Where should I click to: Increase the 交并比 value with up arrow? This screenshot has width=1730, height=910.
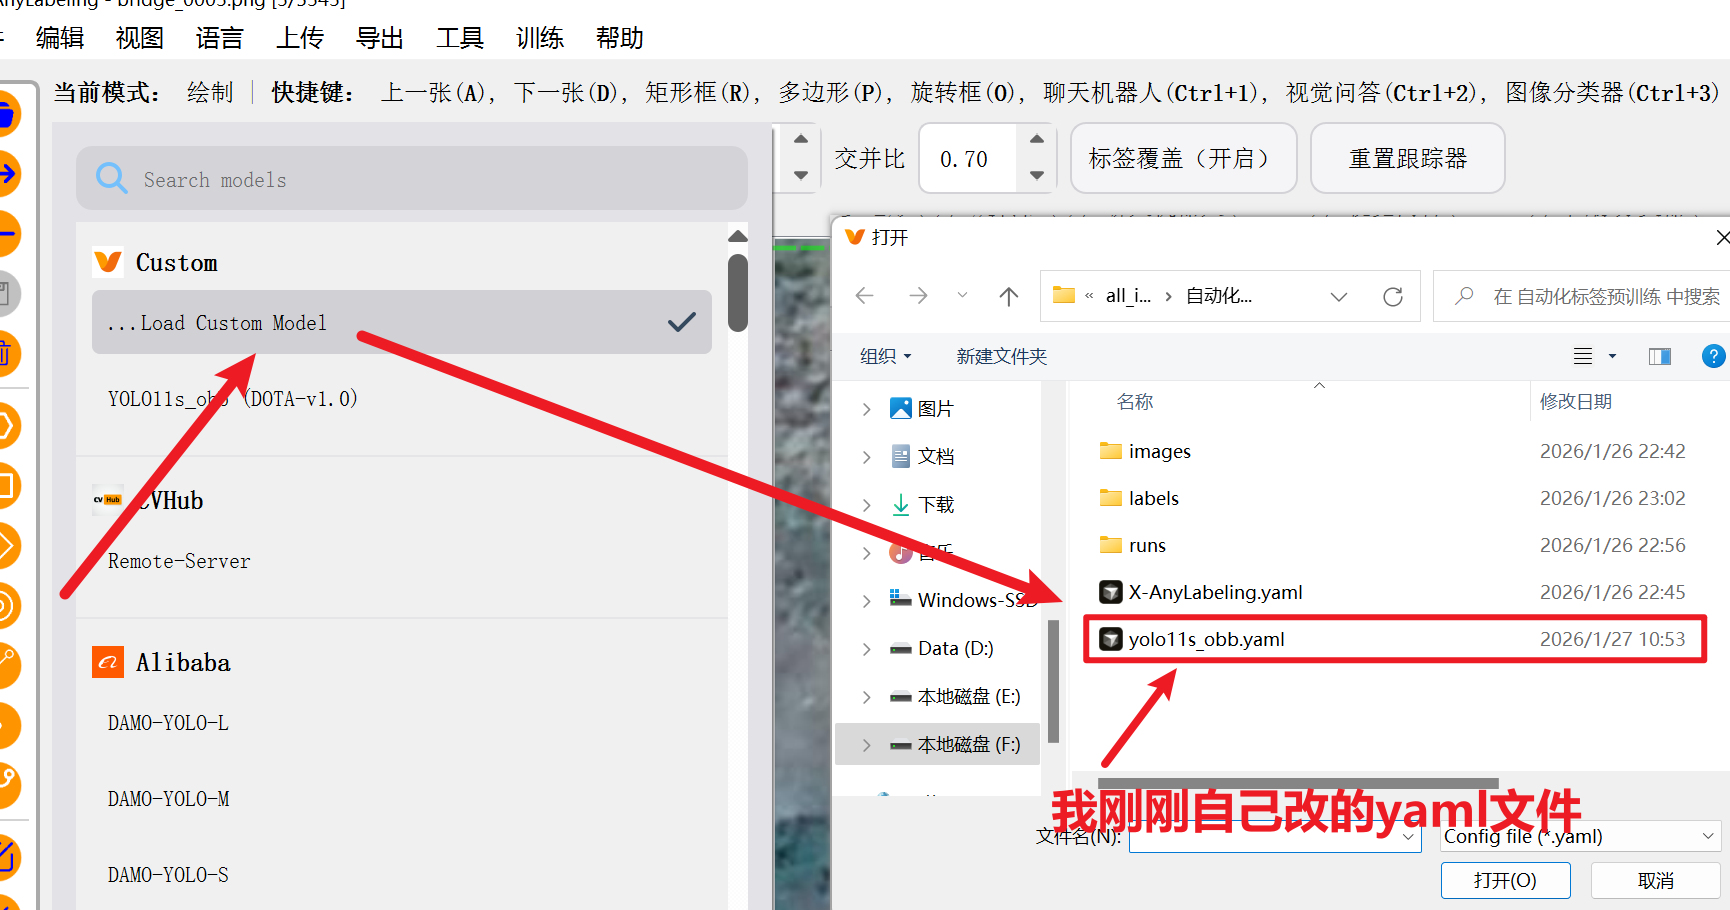tap(1037, 140)
